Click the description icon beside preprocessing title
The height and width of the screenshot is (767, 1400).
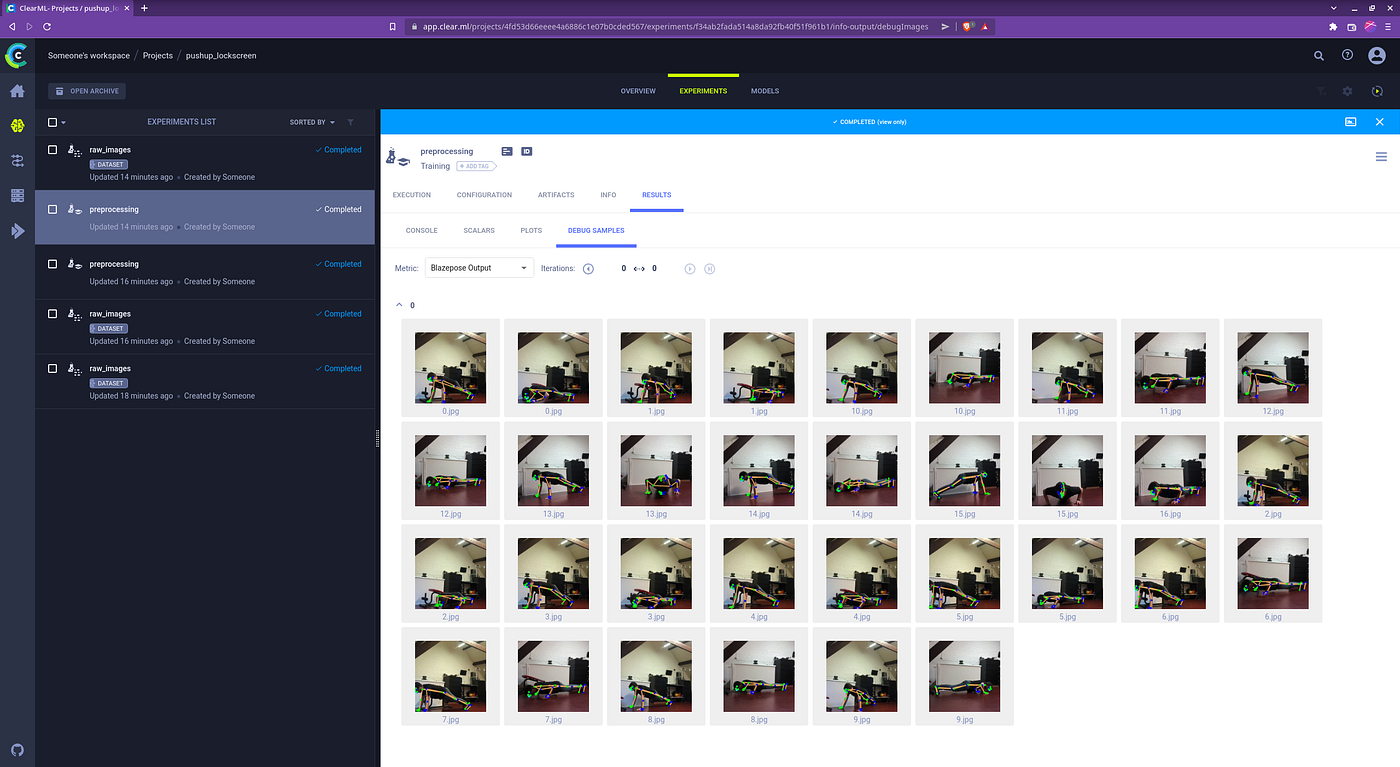(x=507, y=151)
